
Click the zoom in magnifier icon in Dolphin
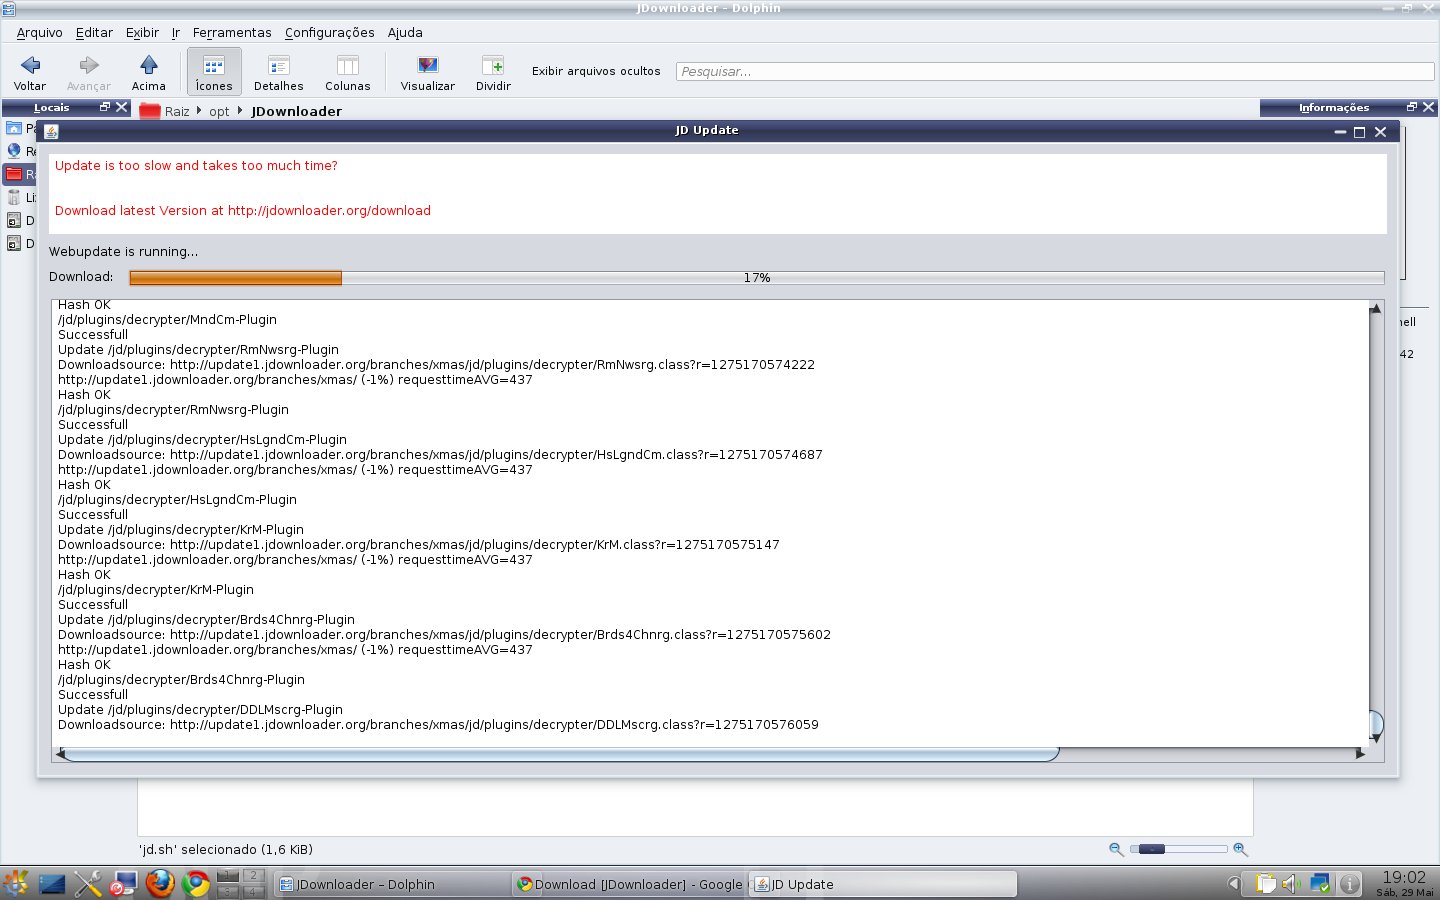pos(1240,849)
